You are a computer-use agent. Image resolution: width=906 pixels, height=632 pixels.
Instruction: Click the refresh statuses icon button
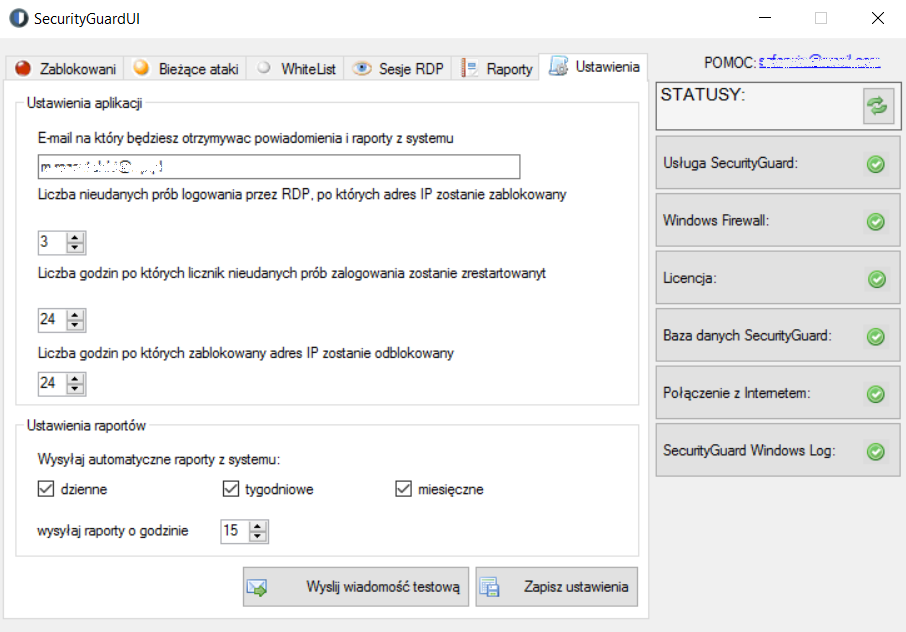click(x=878, y=106)
